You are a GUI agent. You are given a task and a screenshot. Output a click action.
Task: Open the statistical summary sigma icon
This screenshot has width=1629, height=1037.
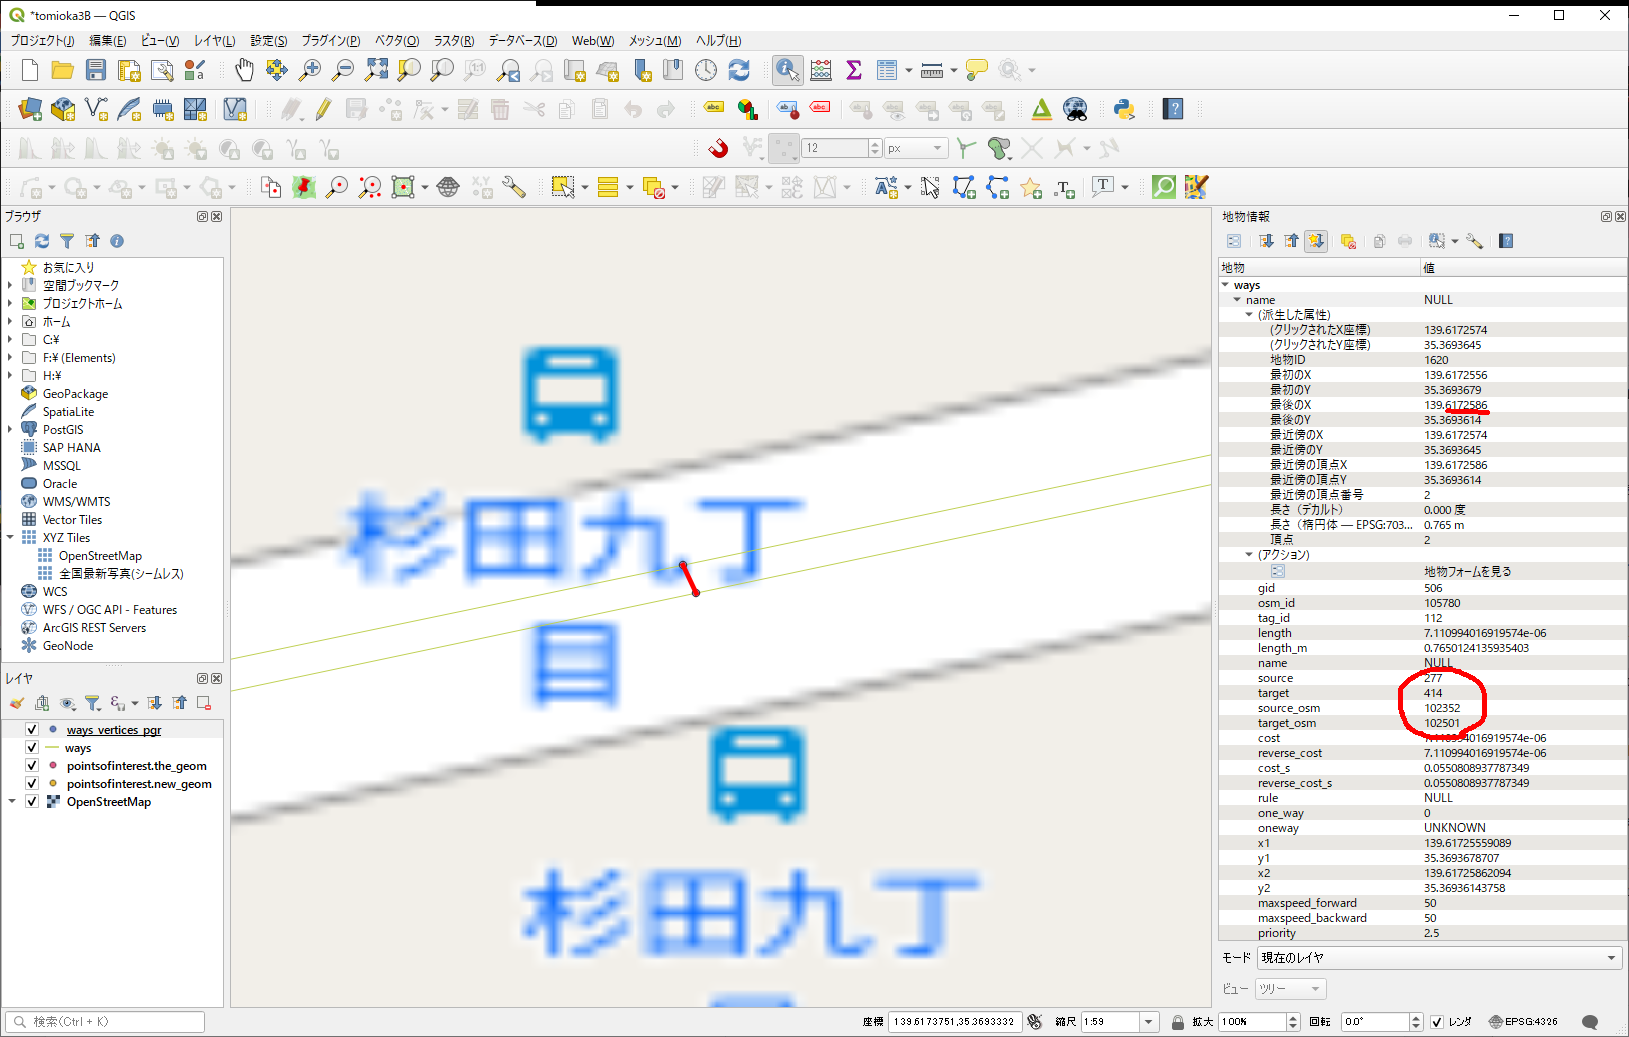click(854, 70)
